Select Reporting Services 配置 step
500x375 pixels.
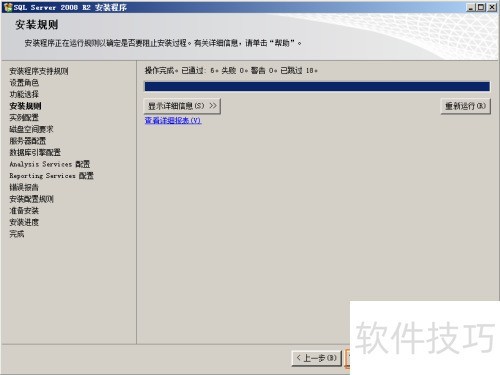[x=51, y=176]
